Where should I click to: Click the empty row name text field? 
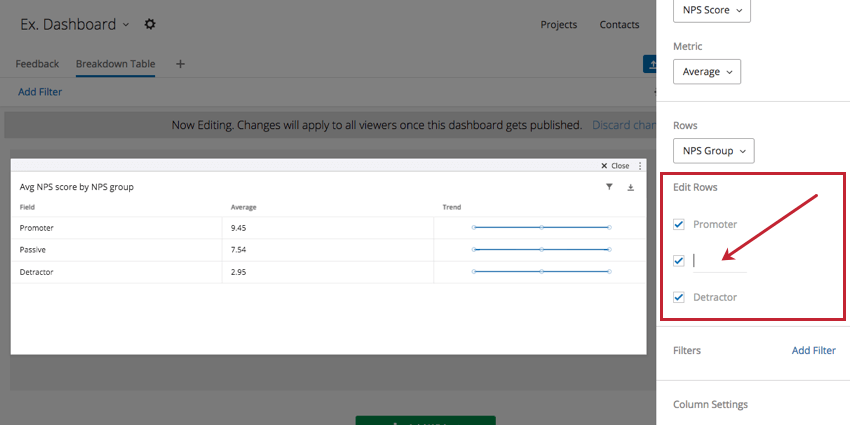point(719,261)
